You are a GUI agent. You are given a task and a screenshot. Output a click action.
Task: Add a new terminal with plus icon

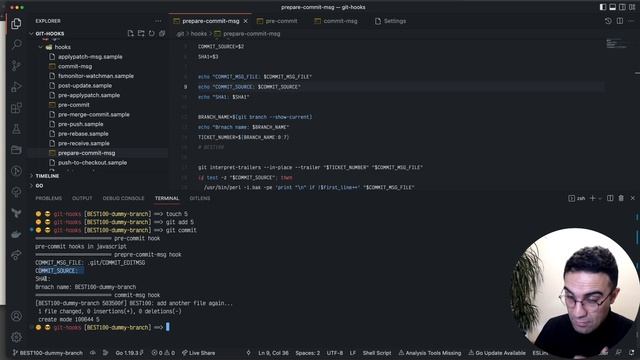click(592, 198)
